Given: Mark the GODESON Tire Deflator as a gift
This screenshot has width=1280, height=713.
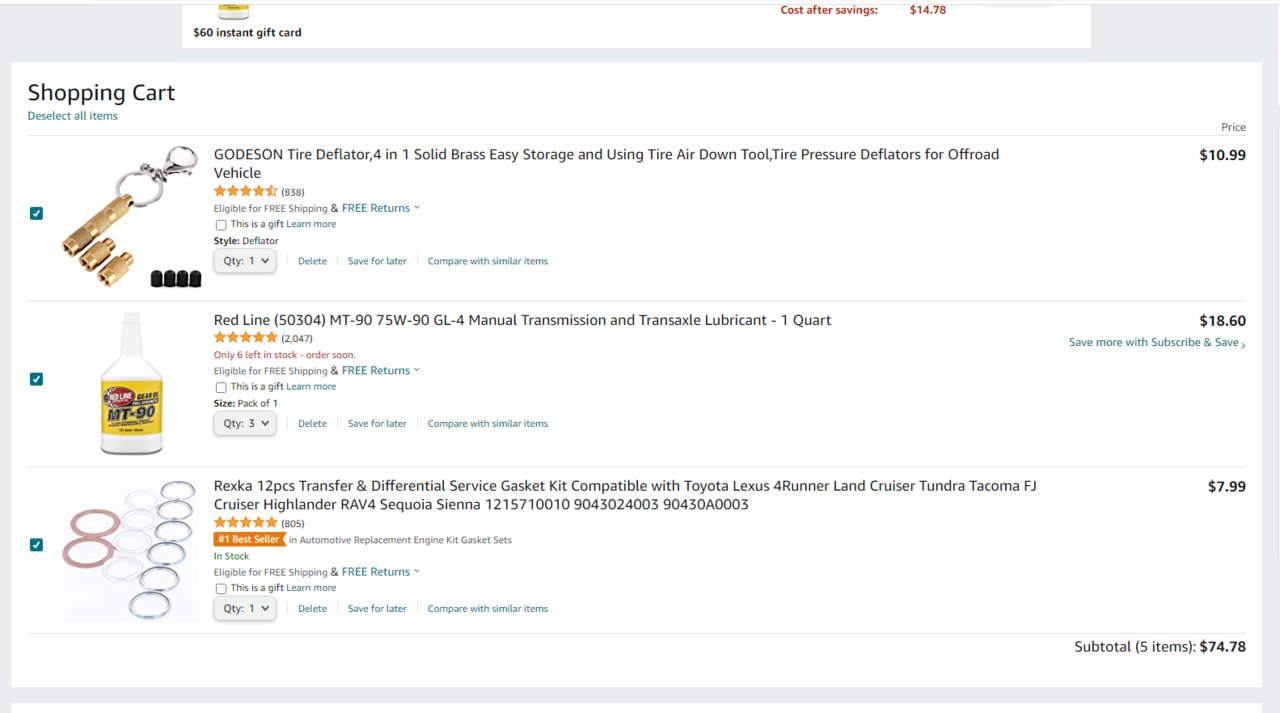Looking at the screenshot, I should coord(221,225).
